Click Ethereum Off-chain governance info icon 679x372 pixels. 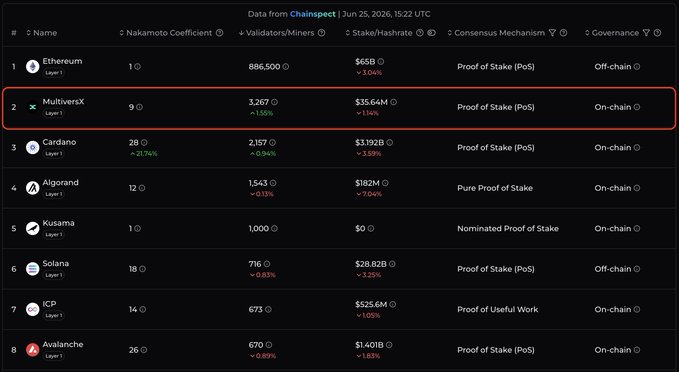click(x=637, y=67)
